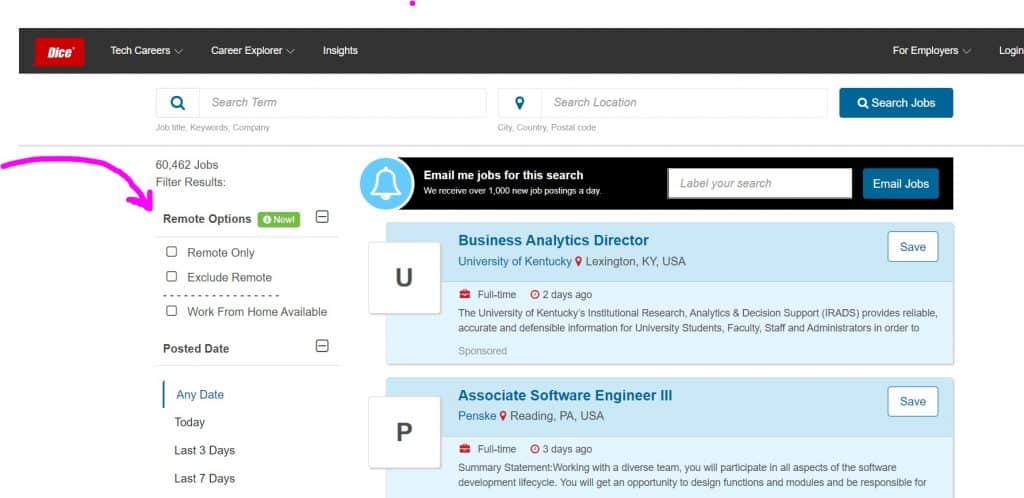Screen dimensions: 1024x498
Task: Click the U company logo tile
Action: 404,278
